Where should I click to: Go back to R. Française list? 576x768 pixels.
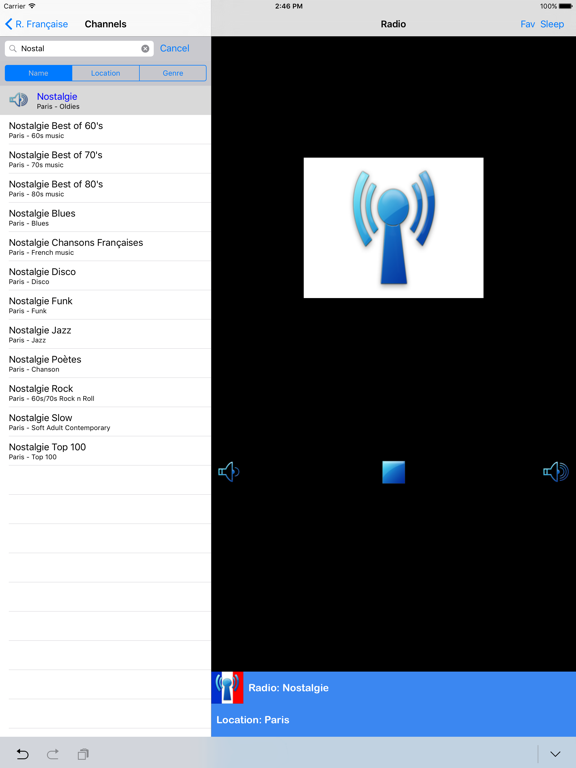pos(36,24)
